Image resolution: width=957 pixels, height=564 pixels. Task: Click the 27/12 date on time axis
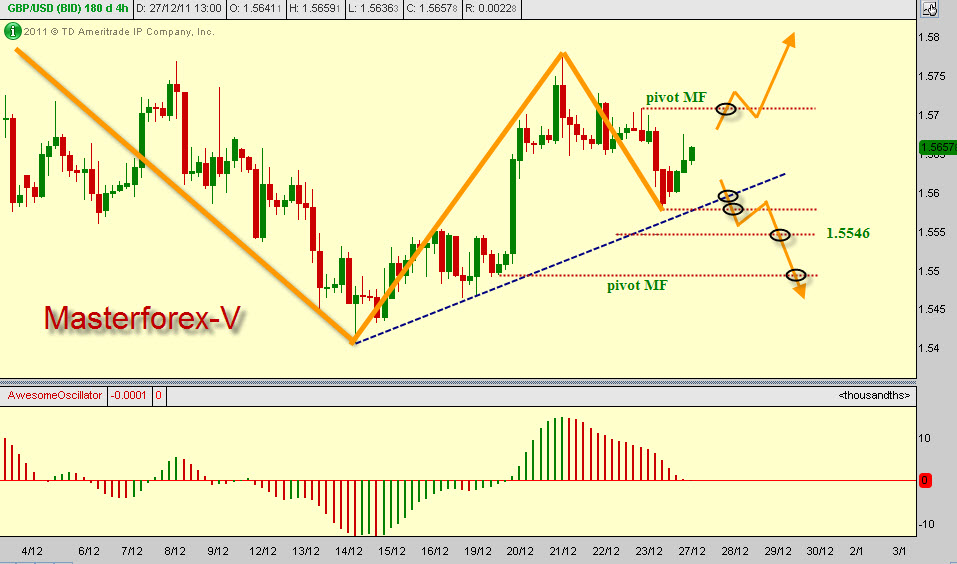click(x=692, y=551)
